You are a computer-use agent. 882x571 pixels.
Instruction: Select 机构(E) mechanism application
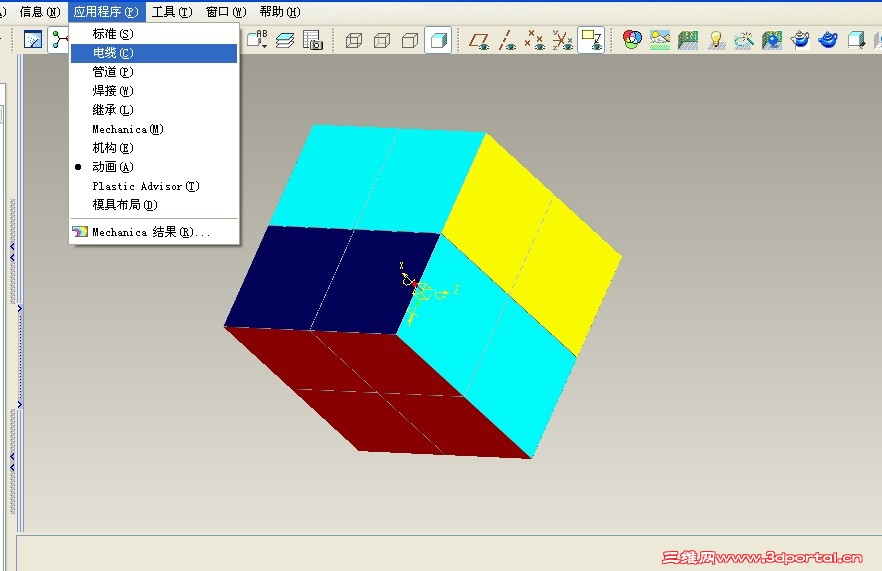tap(154, 148)
